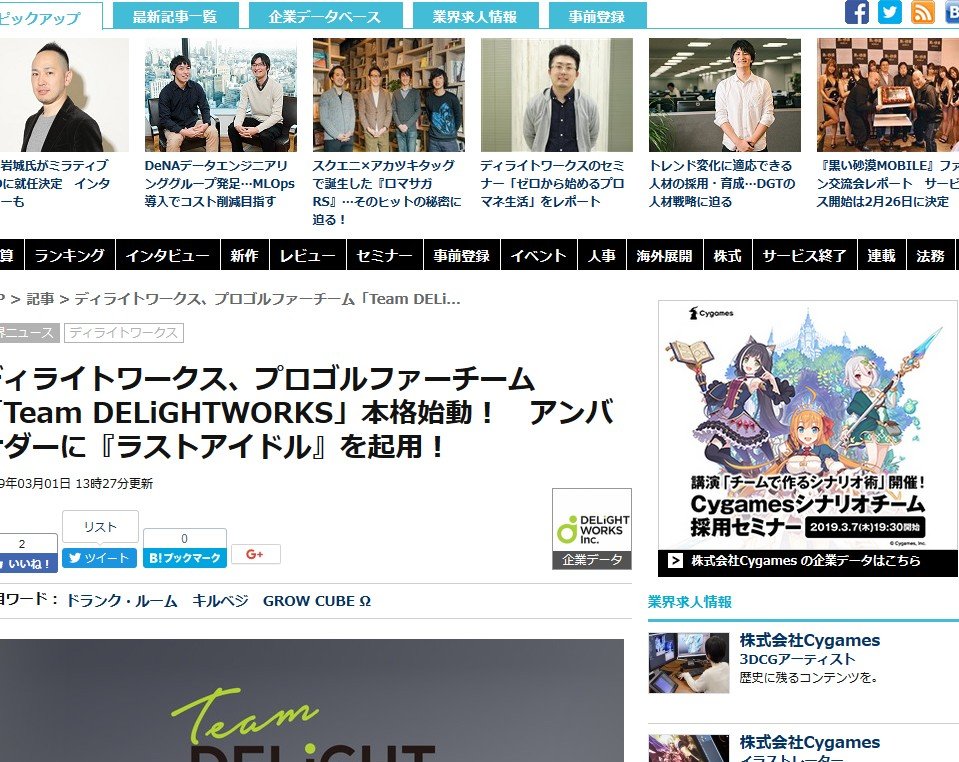
Task: Open the 最新記事一覧 tab
Action: pyautogui.click(x=175, y=16)
